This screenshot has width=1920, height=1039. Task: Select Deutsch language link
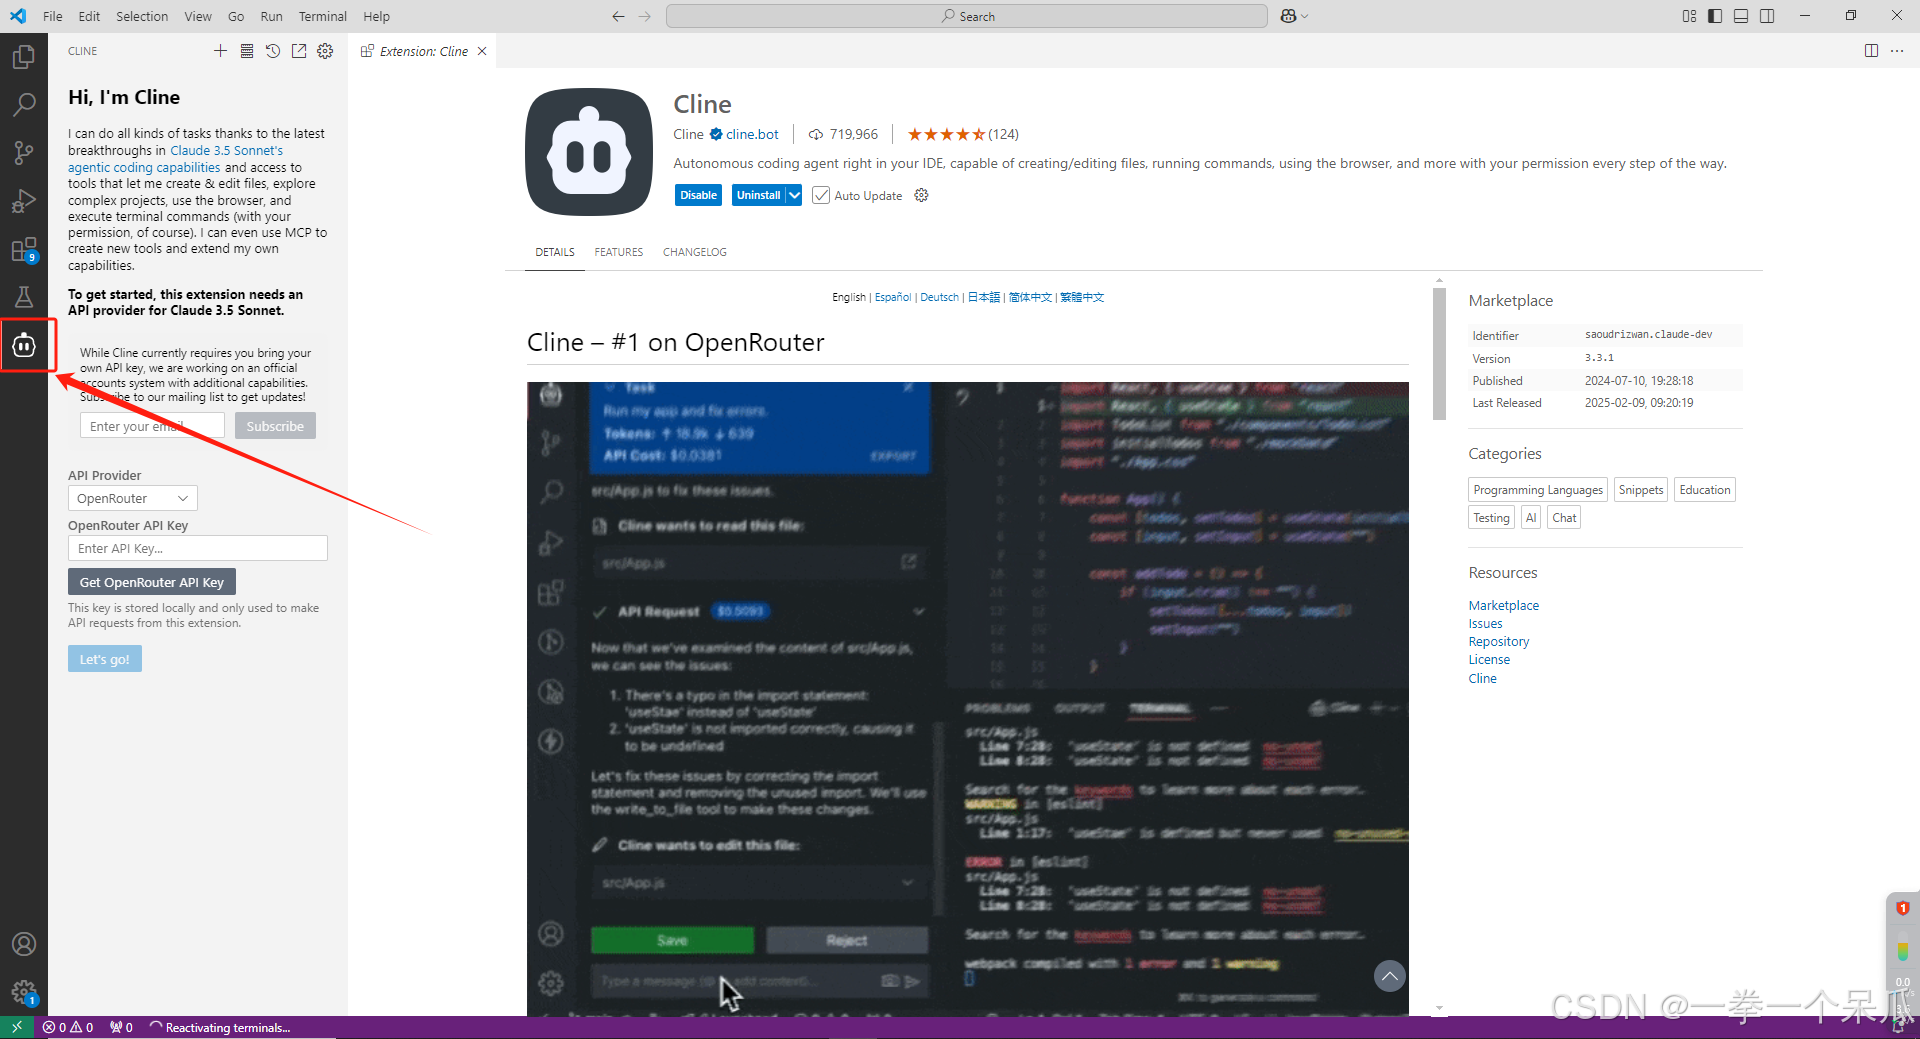[x=939, y=297]
